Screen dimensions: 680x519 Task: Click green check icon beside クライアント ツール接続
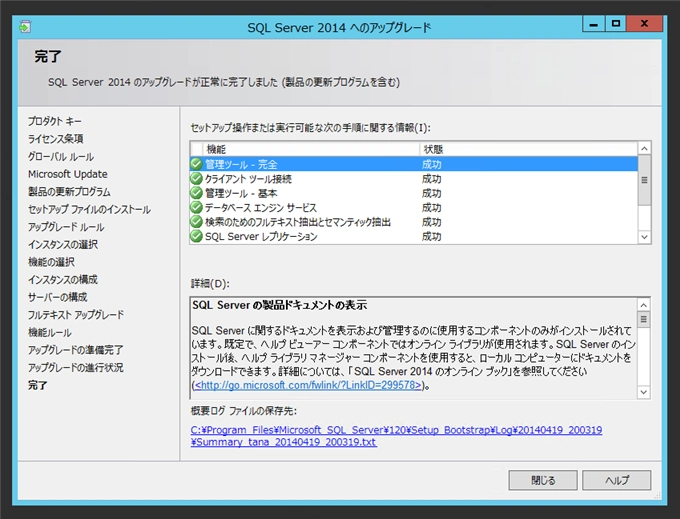[196, 179]
